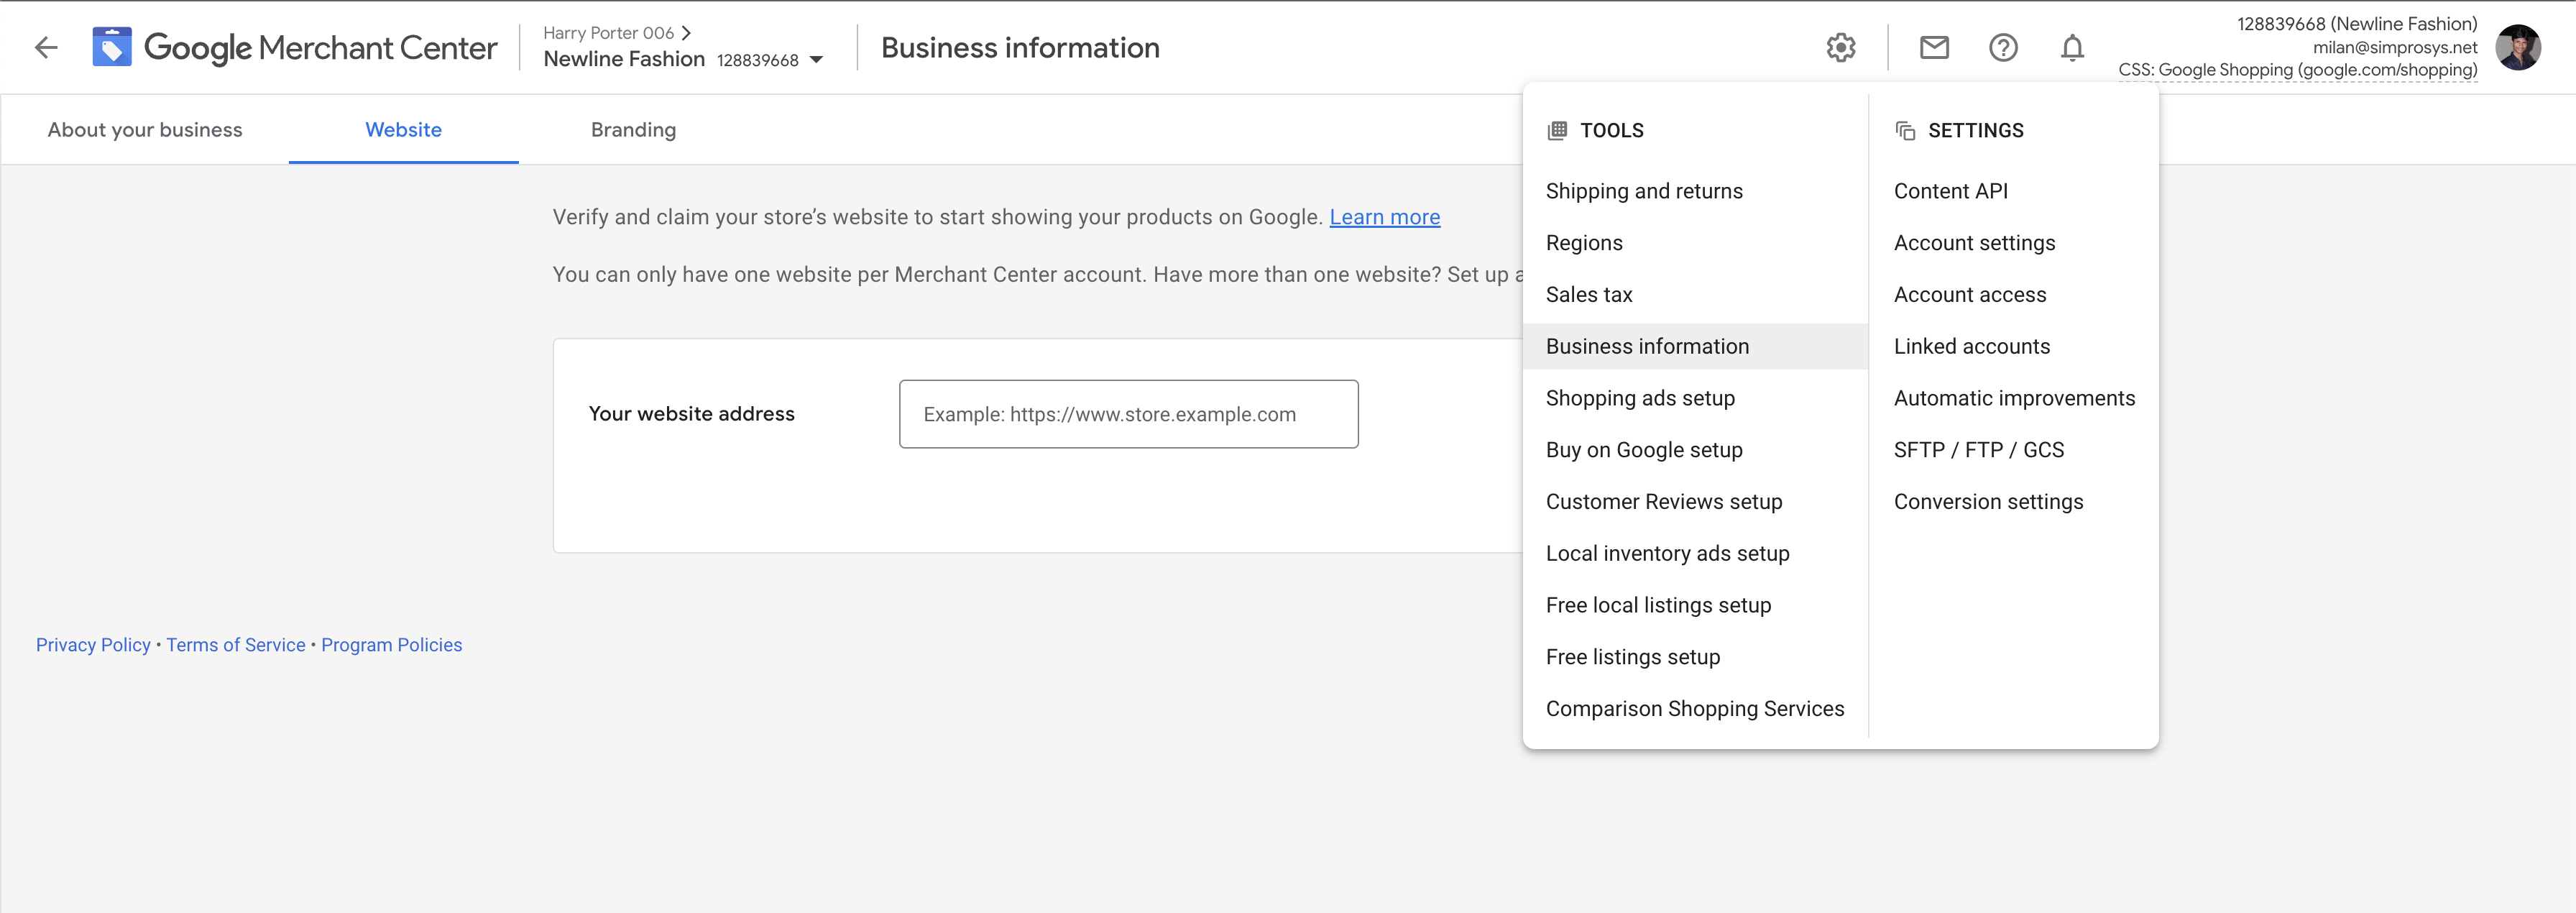The image size is (2576, 913).
Task: Select the Website tab
Action: 403,130
